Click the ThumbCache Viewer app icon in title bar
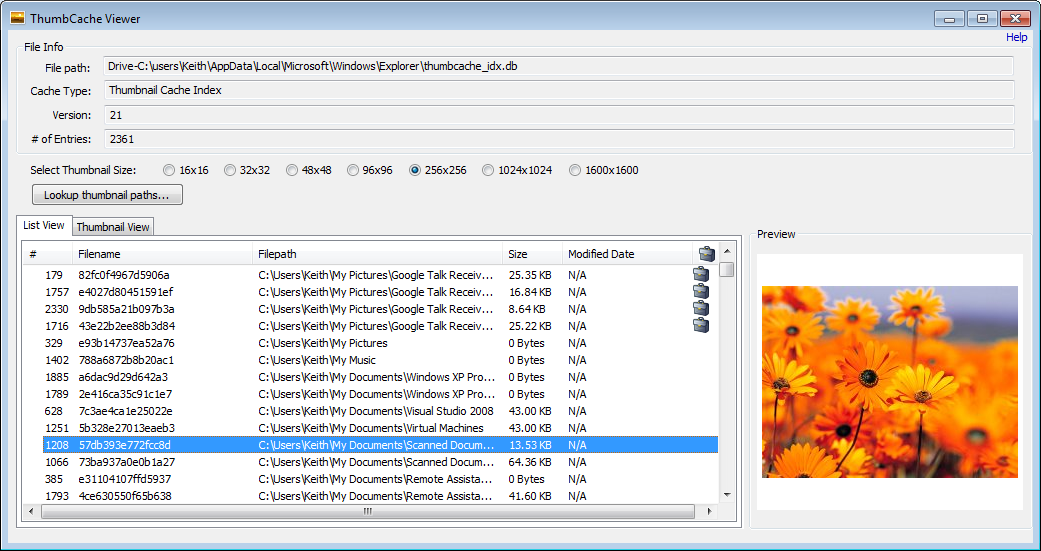The height and width of the screenshot is (551, 1041). click(x=17, y=18)
